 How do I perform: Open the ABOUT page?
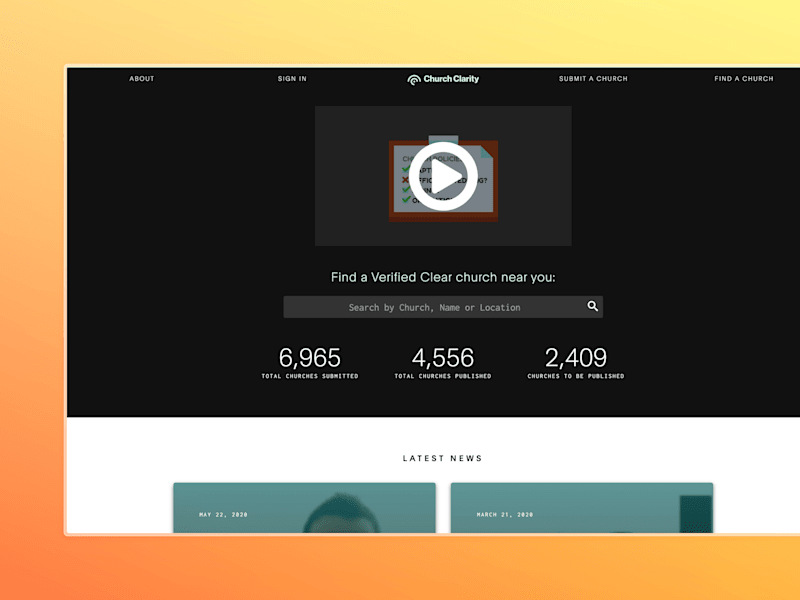pyautogui.click(x=141, y=79)
